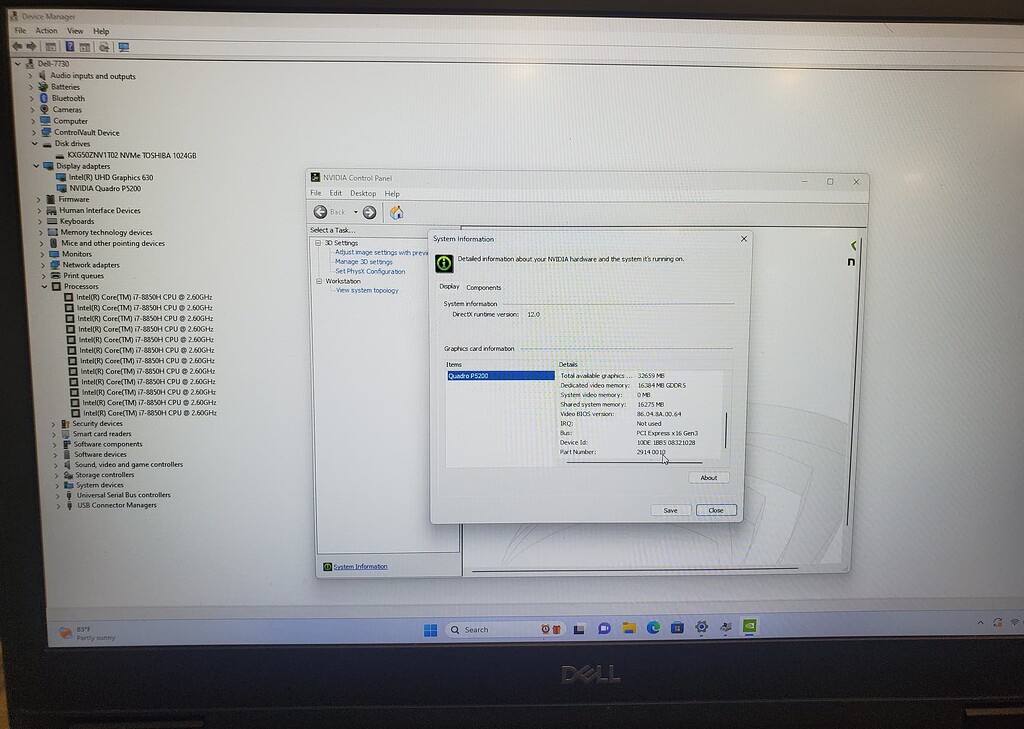
Task: Open the File menu in Device Manager
Action: coord(20,31)
